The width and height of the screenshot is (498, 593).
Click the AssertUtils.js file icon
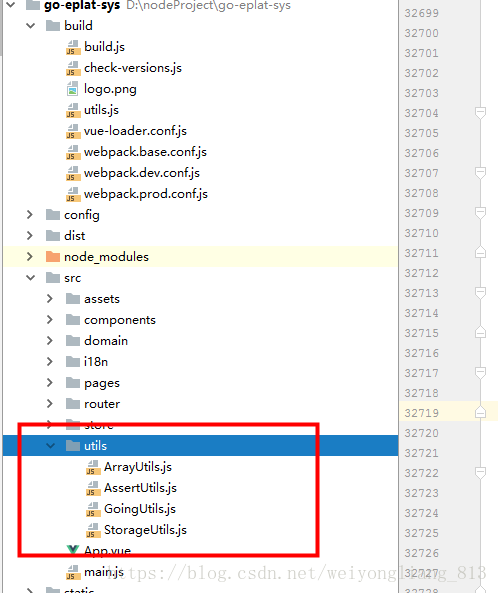coord(93,489)
